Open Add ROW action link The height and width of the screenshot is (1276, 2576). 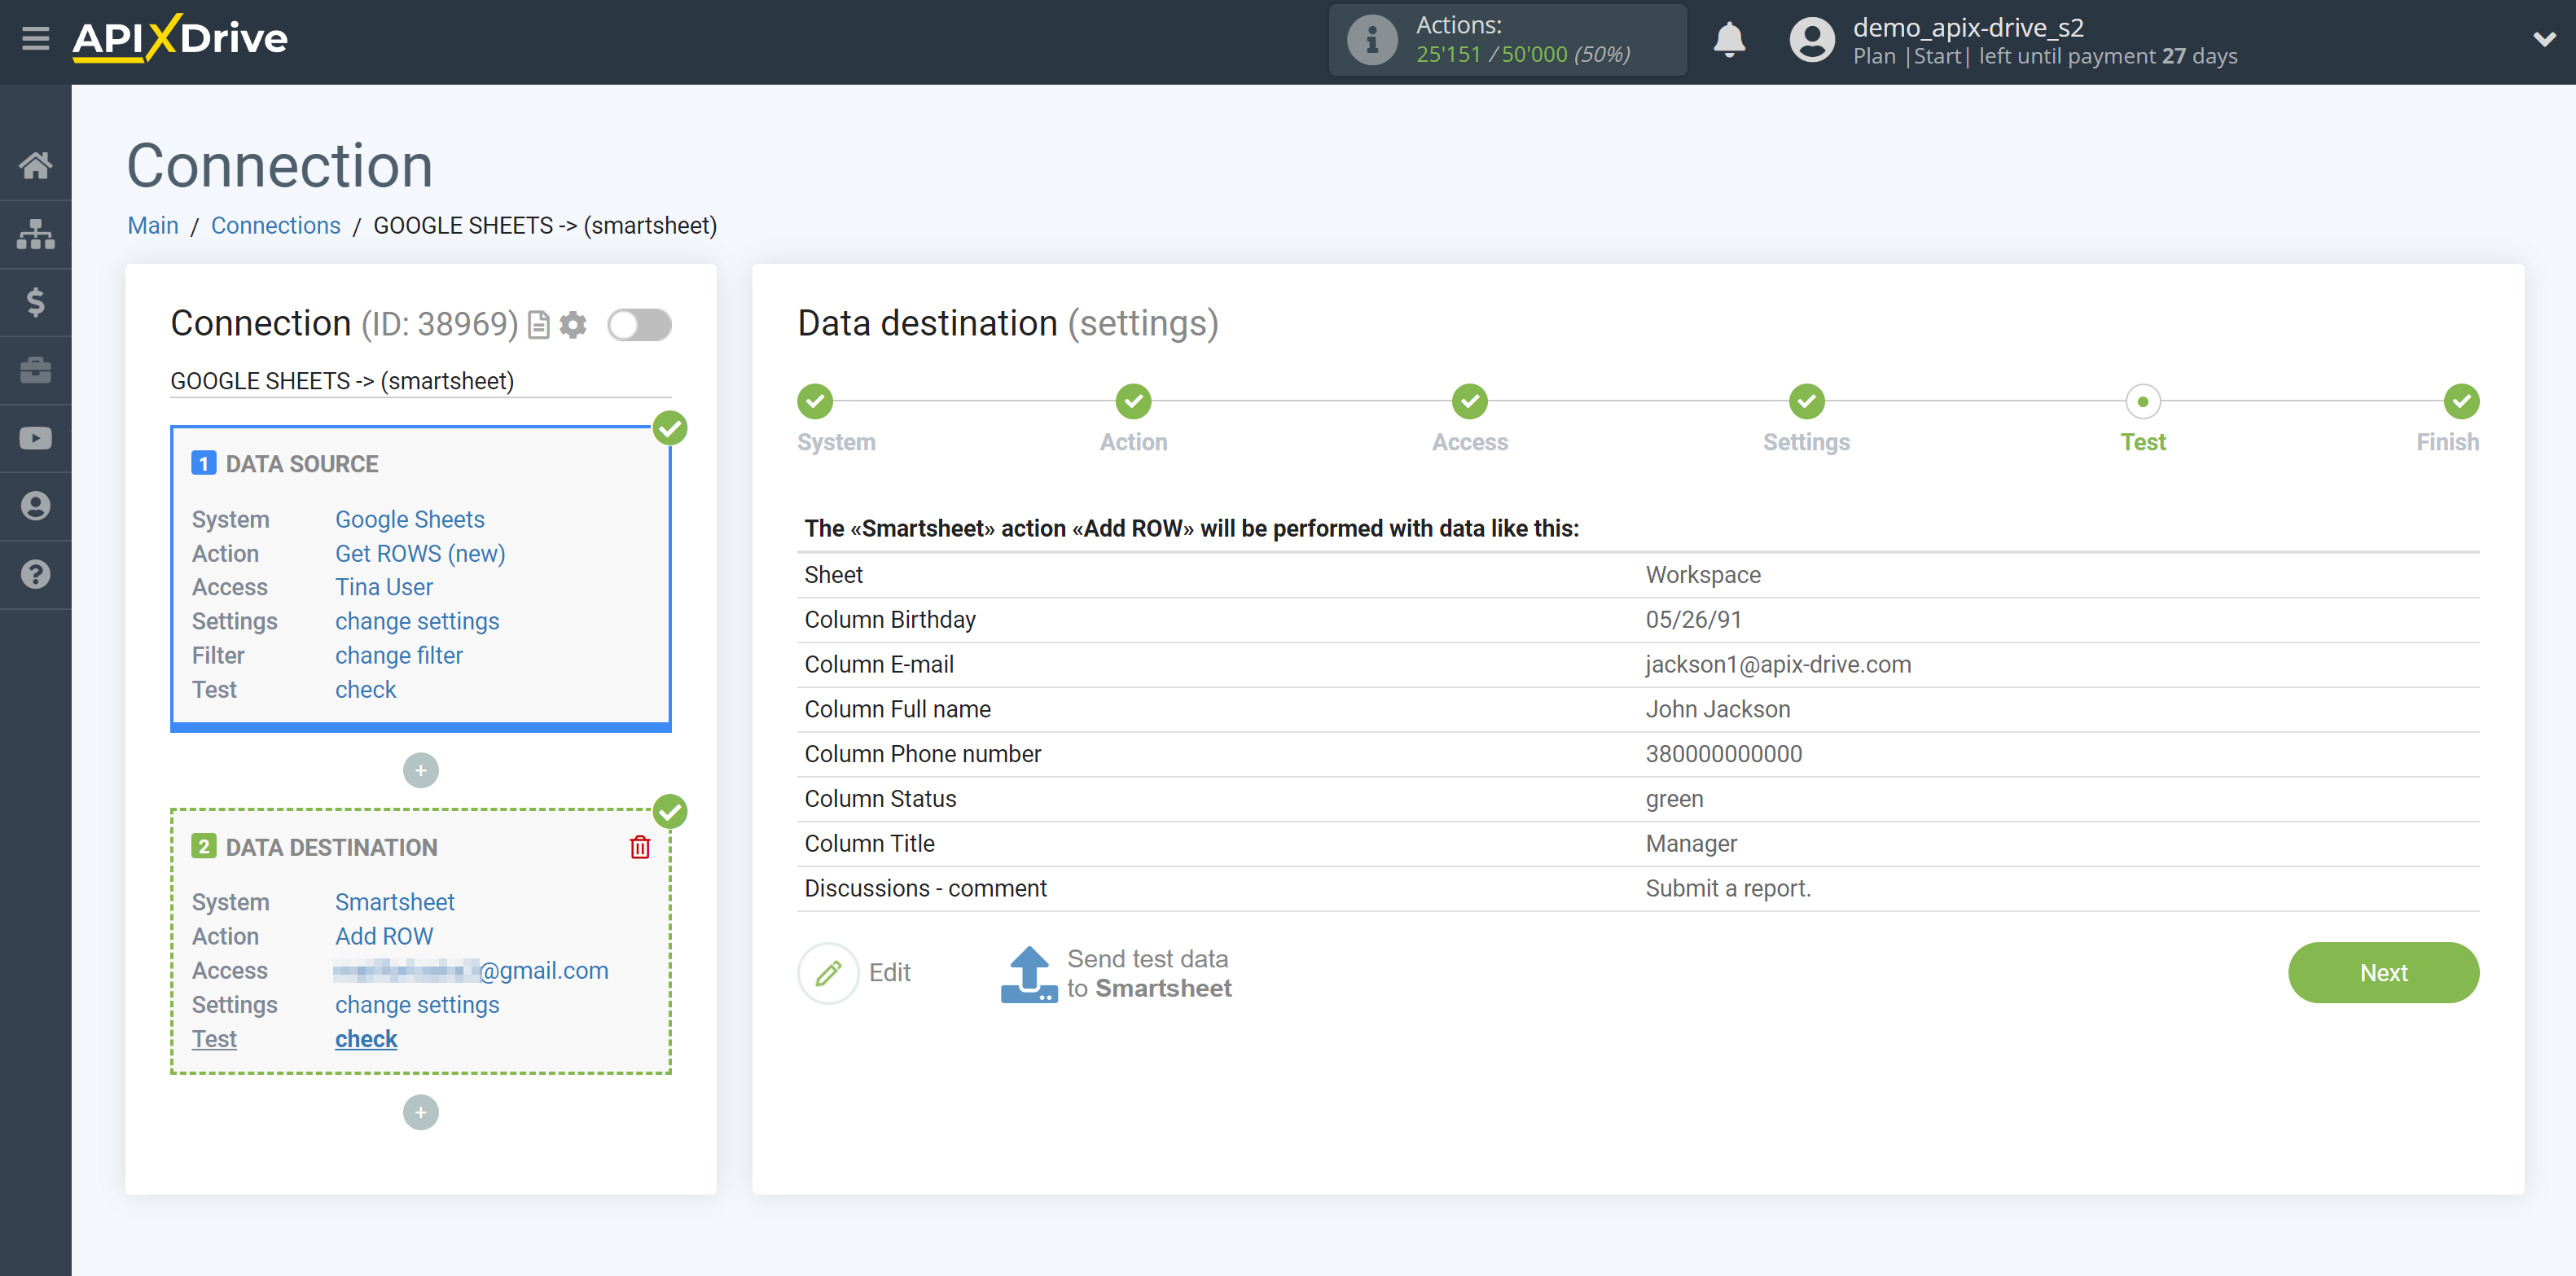384,936
